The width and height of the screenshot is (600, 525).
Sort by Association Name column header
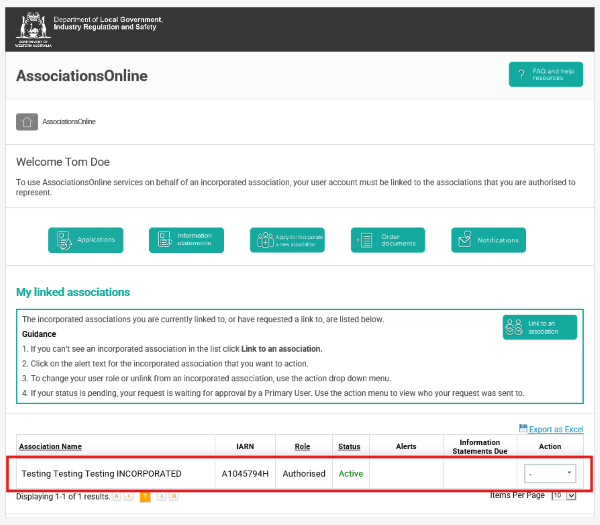point(50,446)
